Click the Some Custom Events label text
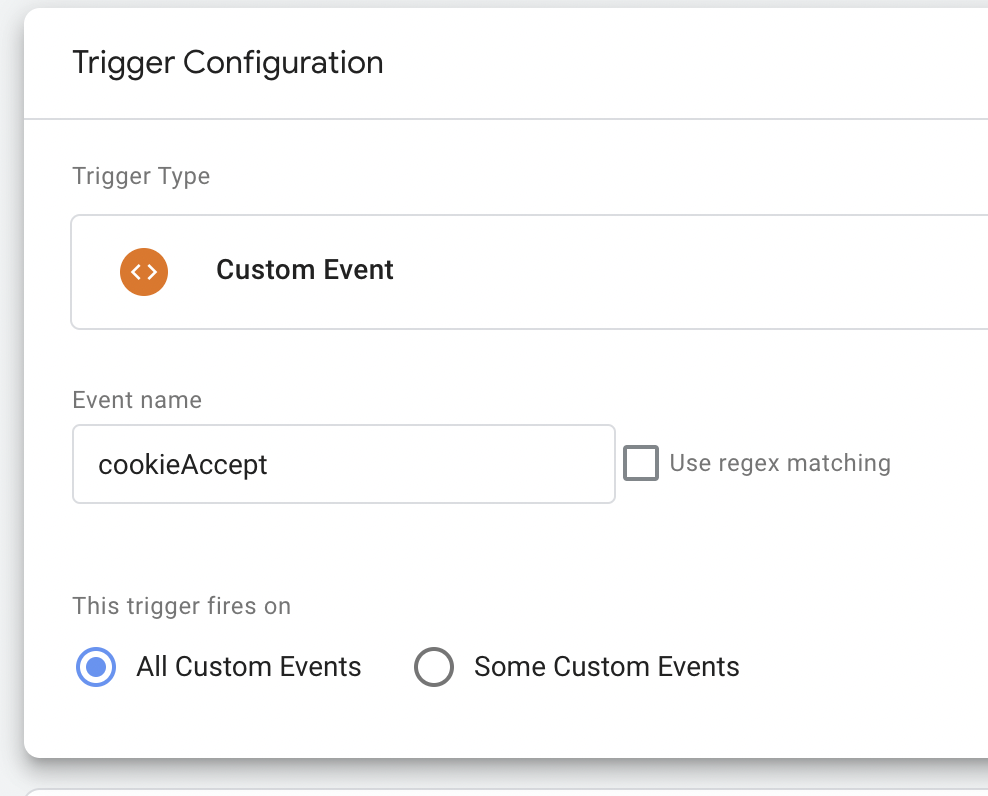 (607, 667)
